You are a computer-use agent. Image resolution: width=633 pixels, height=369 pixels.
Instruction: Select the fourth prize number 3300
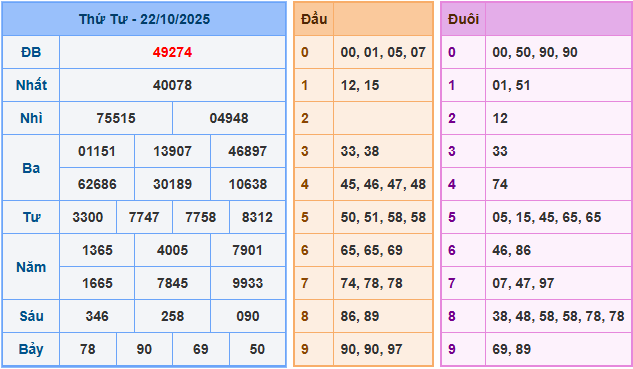coord(88,217)
